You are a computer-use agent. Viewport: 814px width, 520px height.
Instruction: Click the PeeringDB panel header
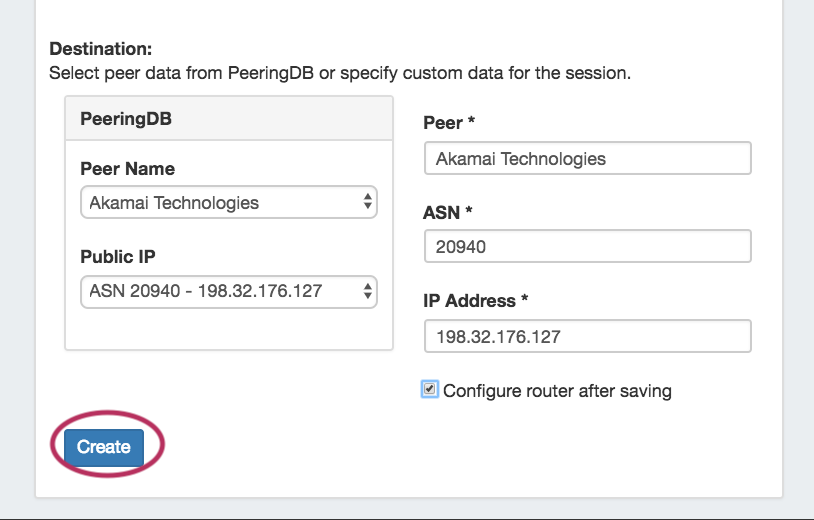228,118
